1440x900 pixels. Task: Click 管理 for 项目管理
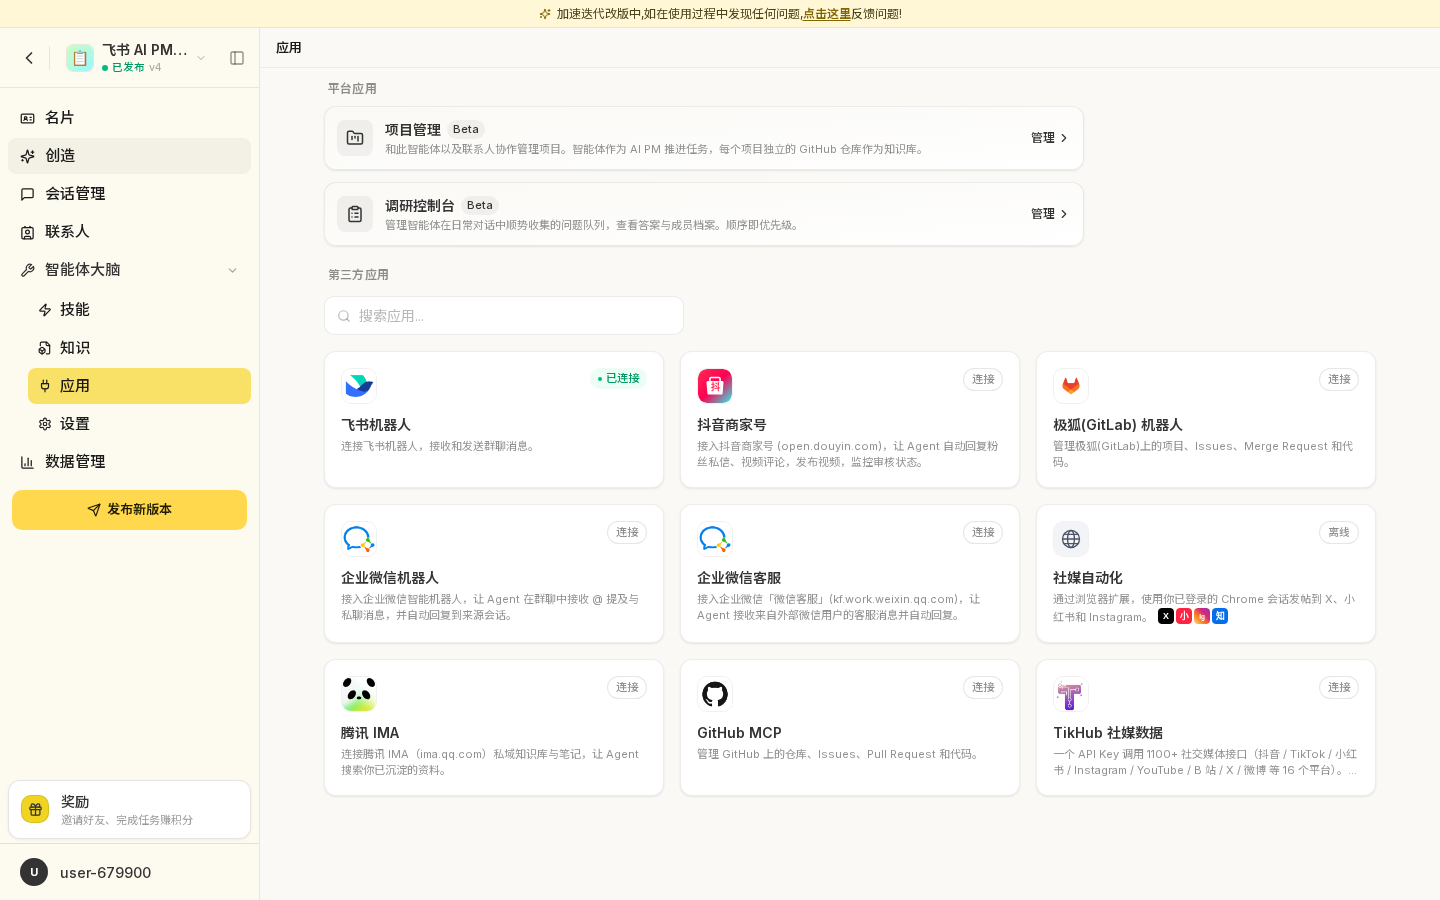tap(1050, 138)
